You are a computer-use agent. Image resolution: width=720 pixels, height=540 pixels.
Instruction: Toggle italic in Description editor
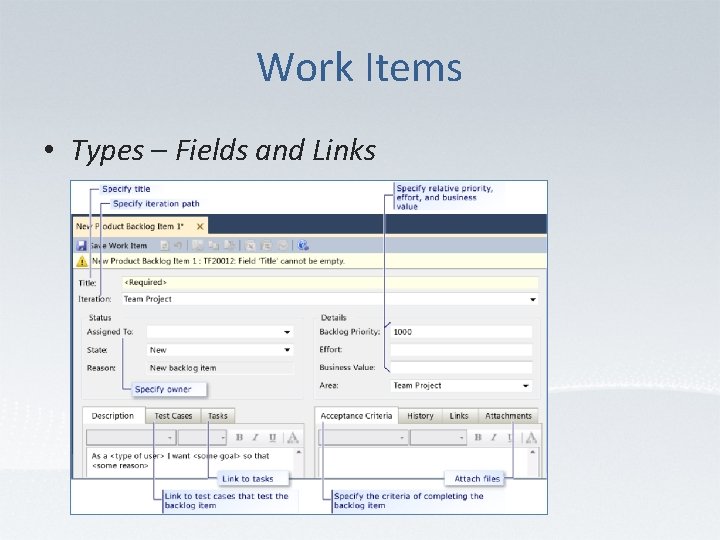pyautogui.click(x=256, y=438)
